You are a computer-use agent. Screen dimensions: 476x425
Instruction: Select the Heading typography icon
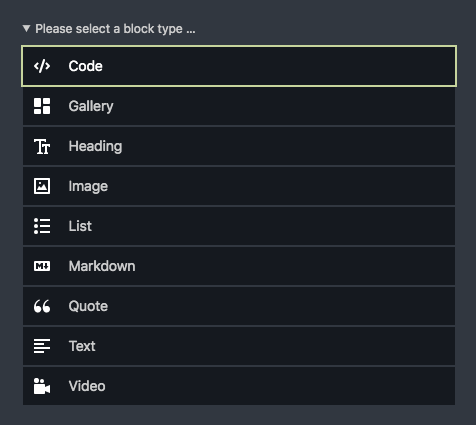pos(42,146)
